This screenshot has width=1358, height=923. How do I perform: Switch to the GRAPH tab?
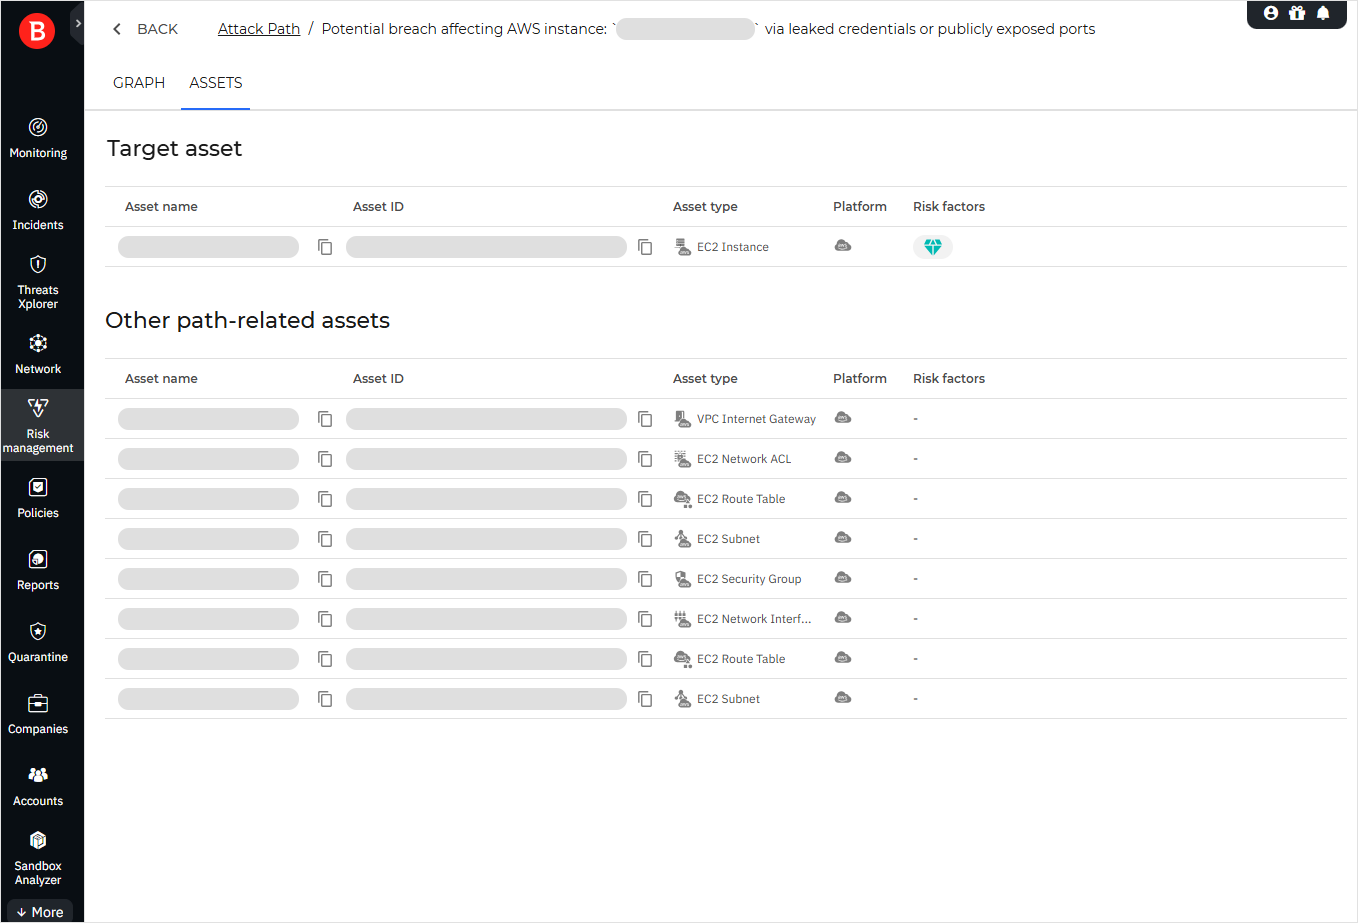pyautogui.click(x=139, y=83)
